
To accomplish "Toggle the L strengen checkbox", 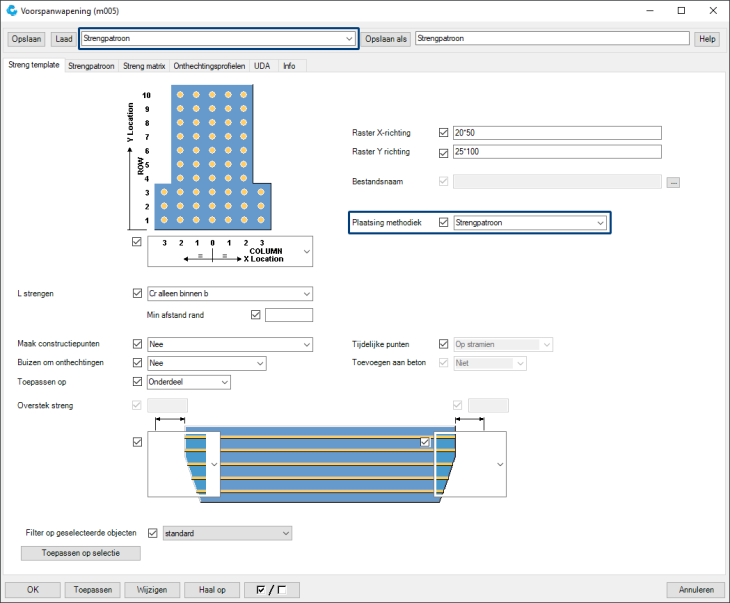I will (x=138, y=294).
